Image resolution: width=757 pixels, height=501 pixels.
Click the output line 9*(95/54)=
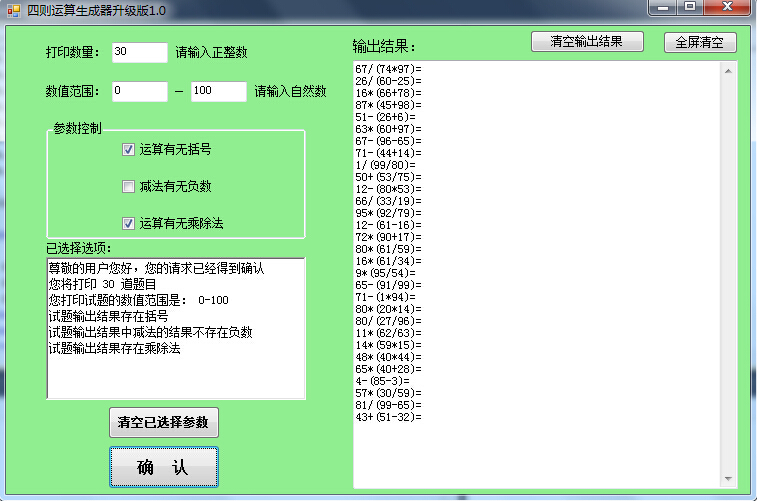tap(385, 273)
